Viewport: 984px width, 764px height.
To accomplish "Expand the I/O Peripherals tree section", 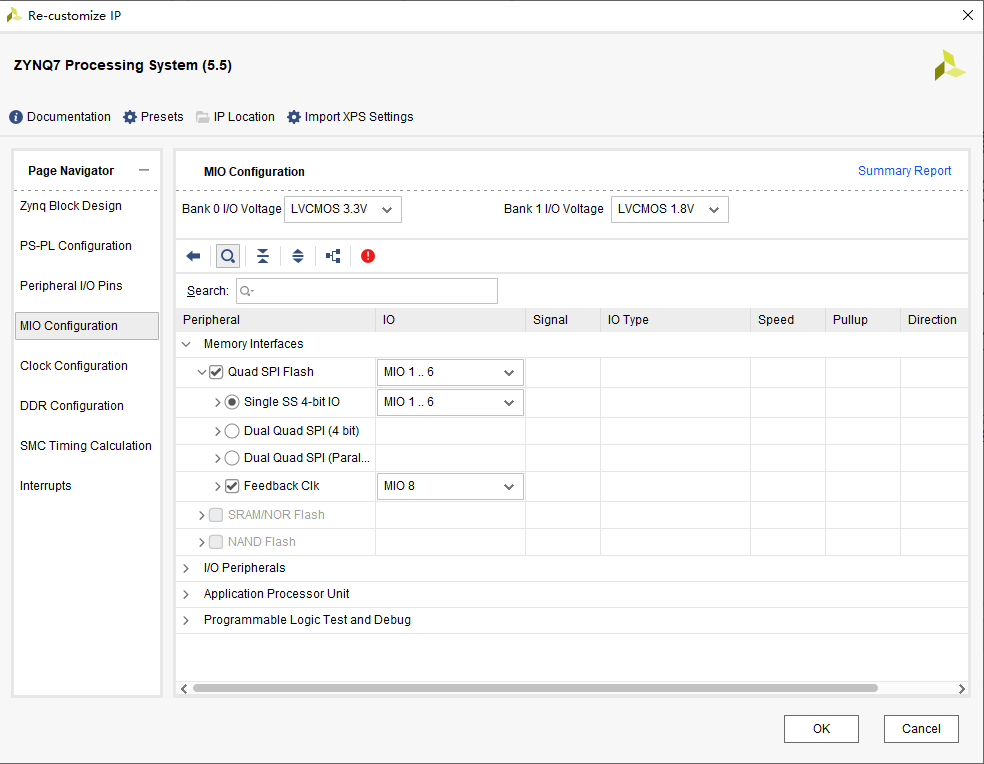I will [x=186, y=568].
